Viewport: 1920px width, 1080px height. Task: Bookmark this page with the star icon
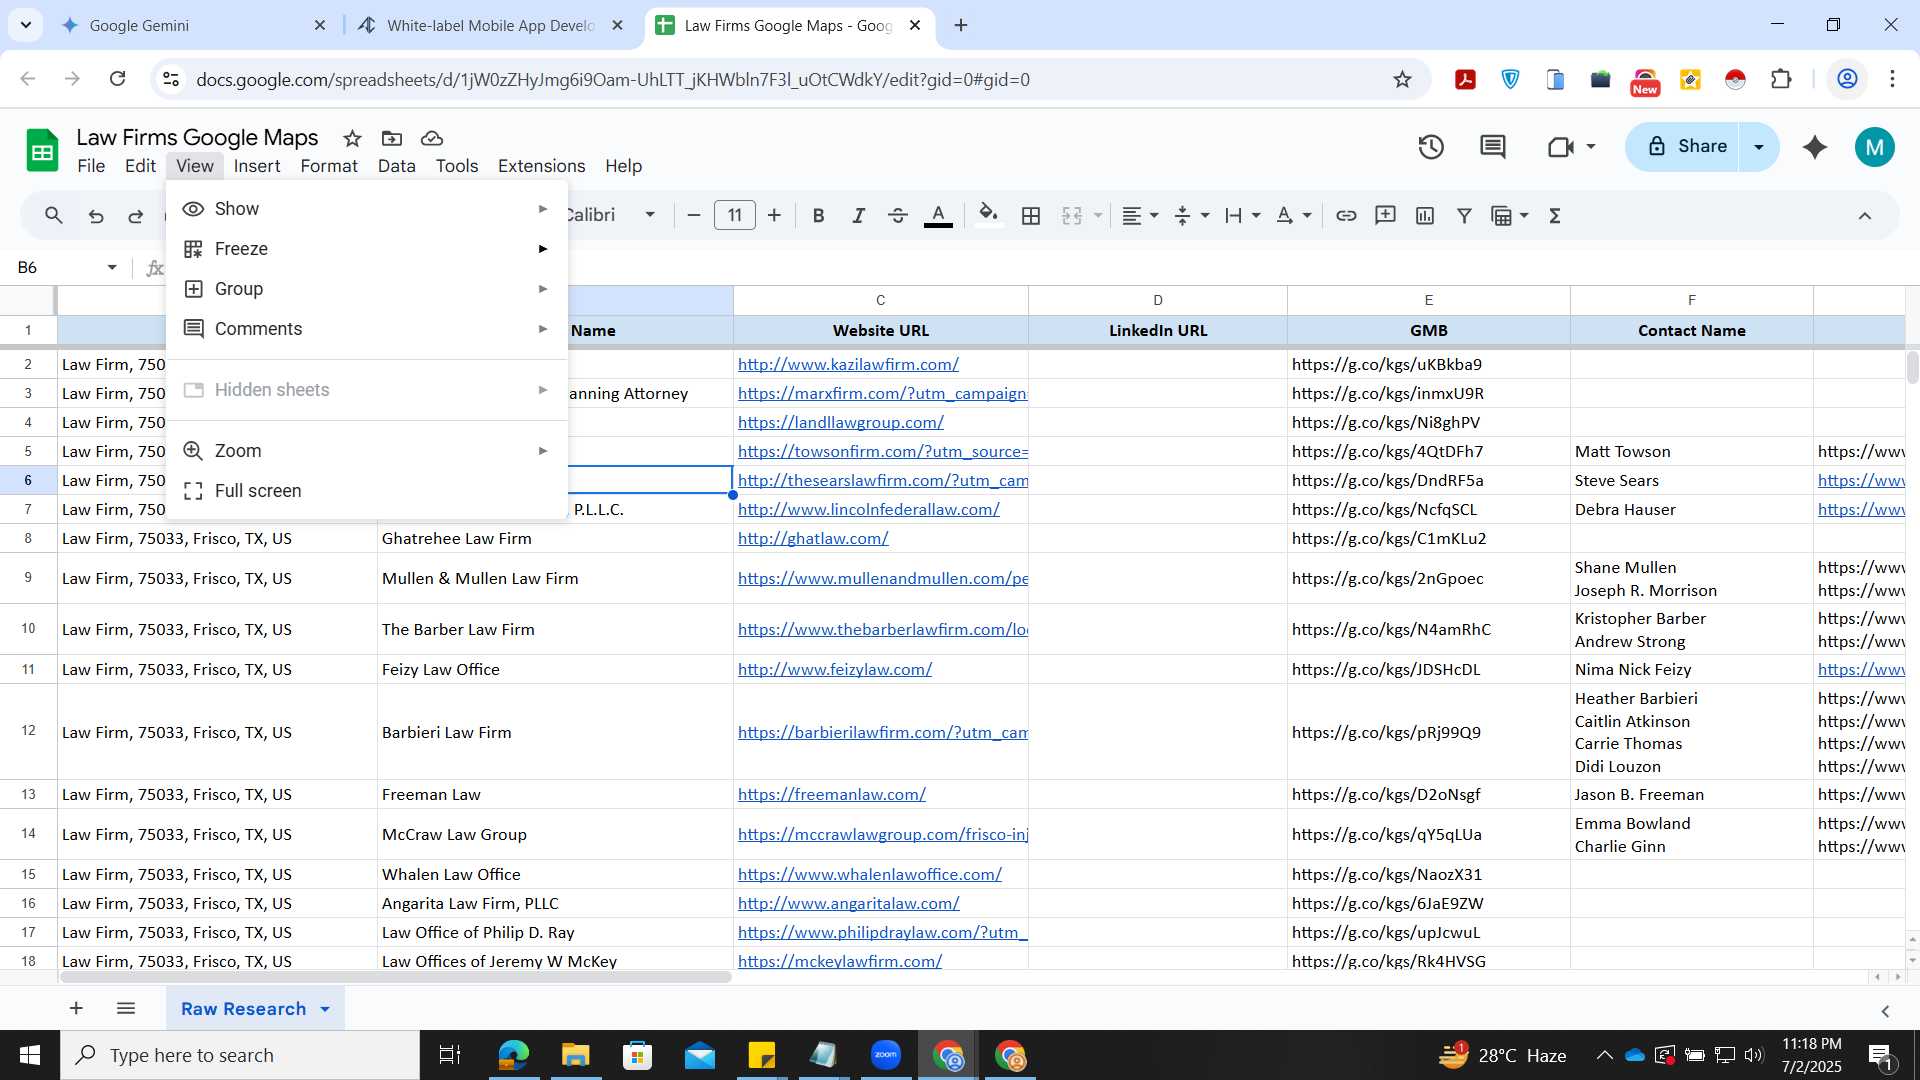1402,79
